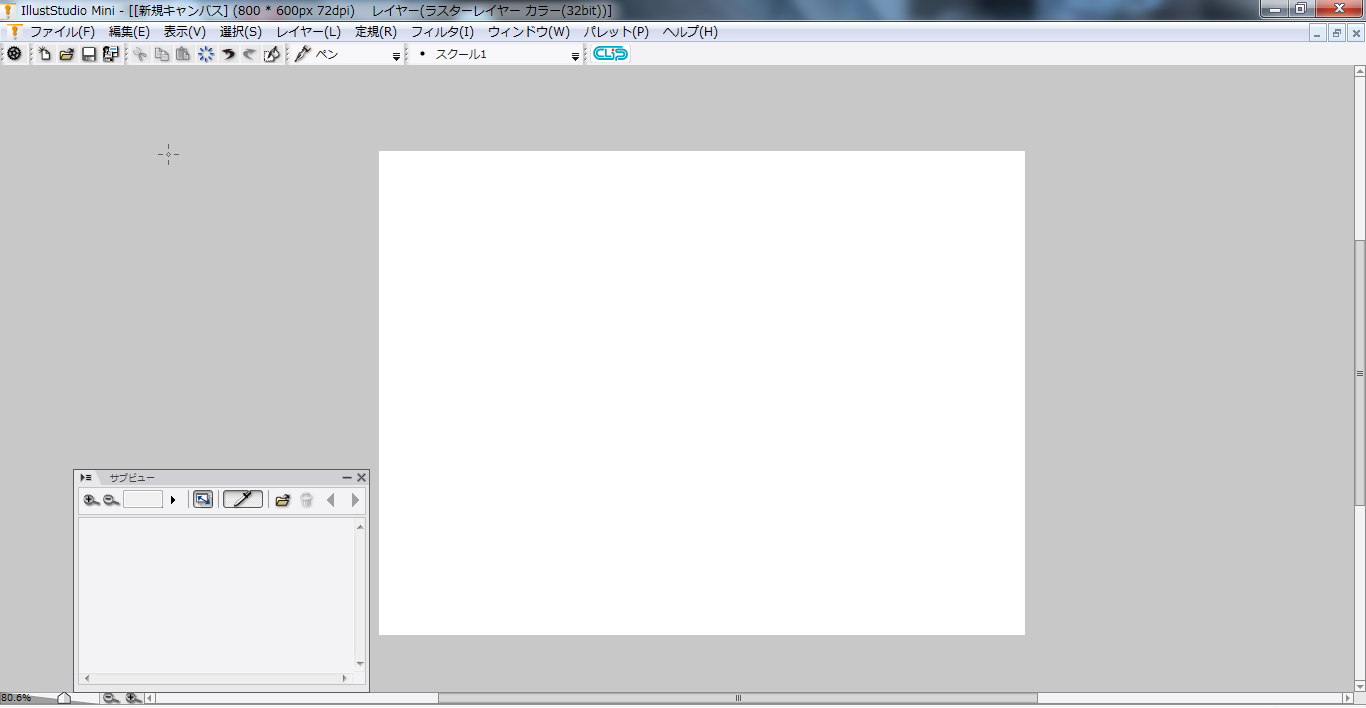Image resolution: width=1366 pixels, height=708 pixels.
Task: Click the New Canvas toolbar icon
Action: coord(45,54)
